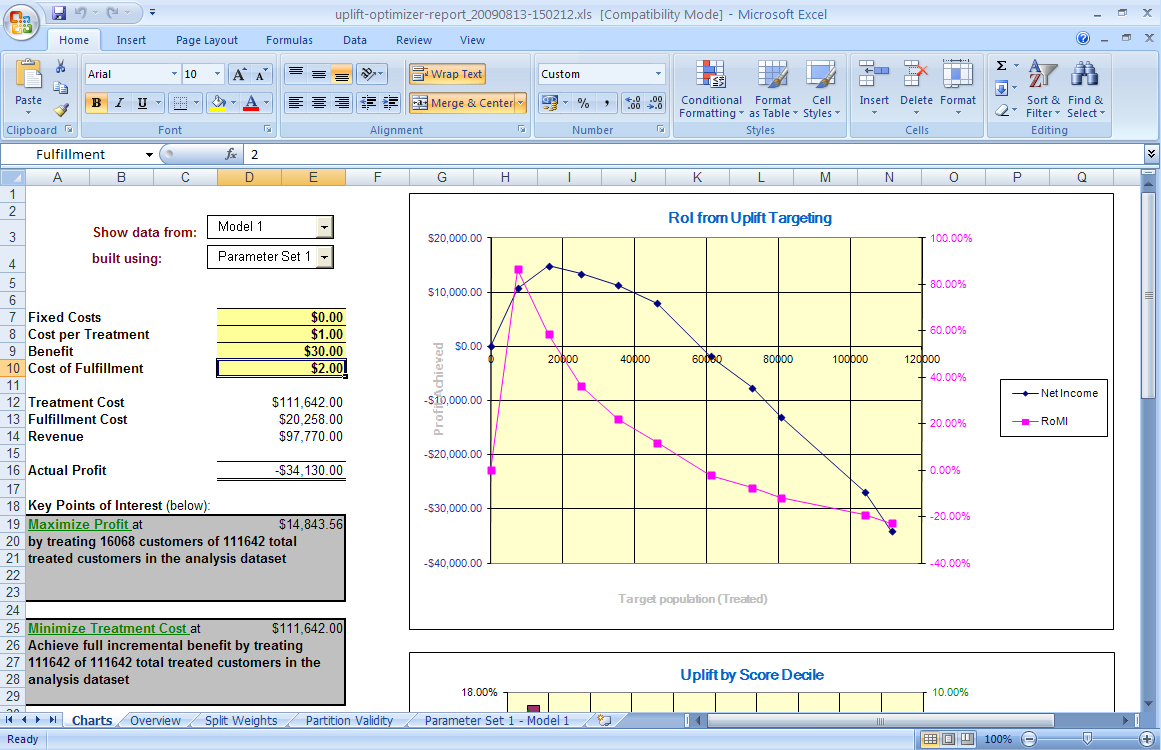Apply Comma Style number format
This screenshot has width=1161, height=750.
tap(606, 103)
